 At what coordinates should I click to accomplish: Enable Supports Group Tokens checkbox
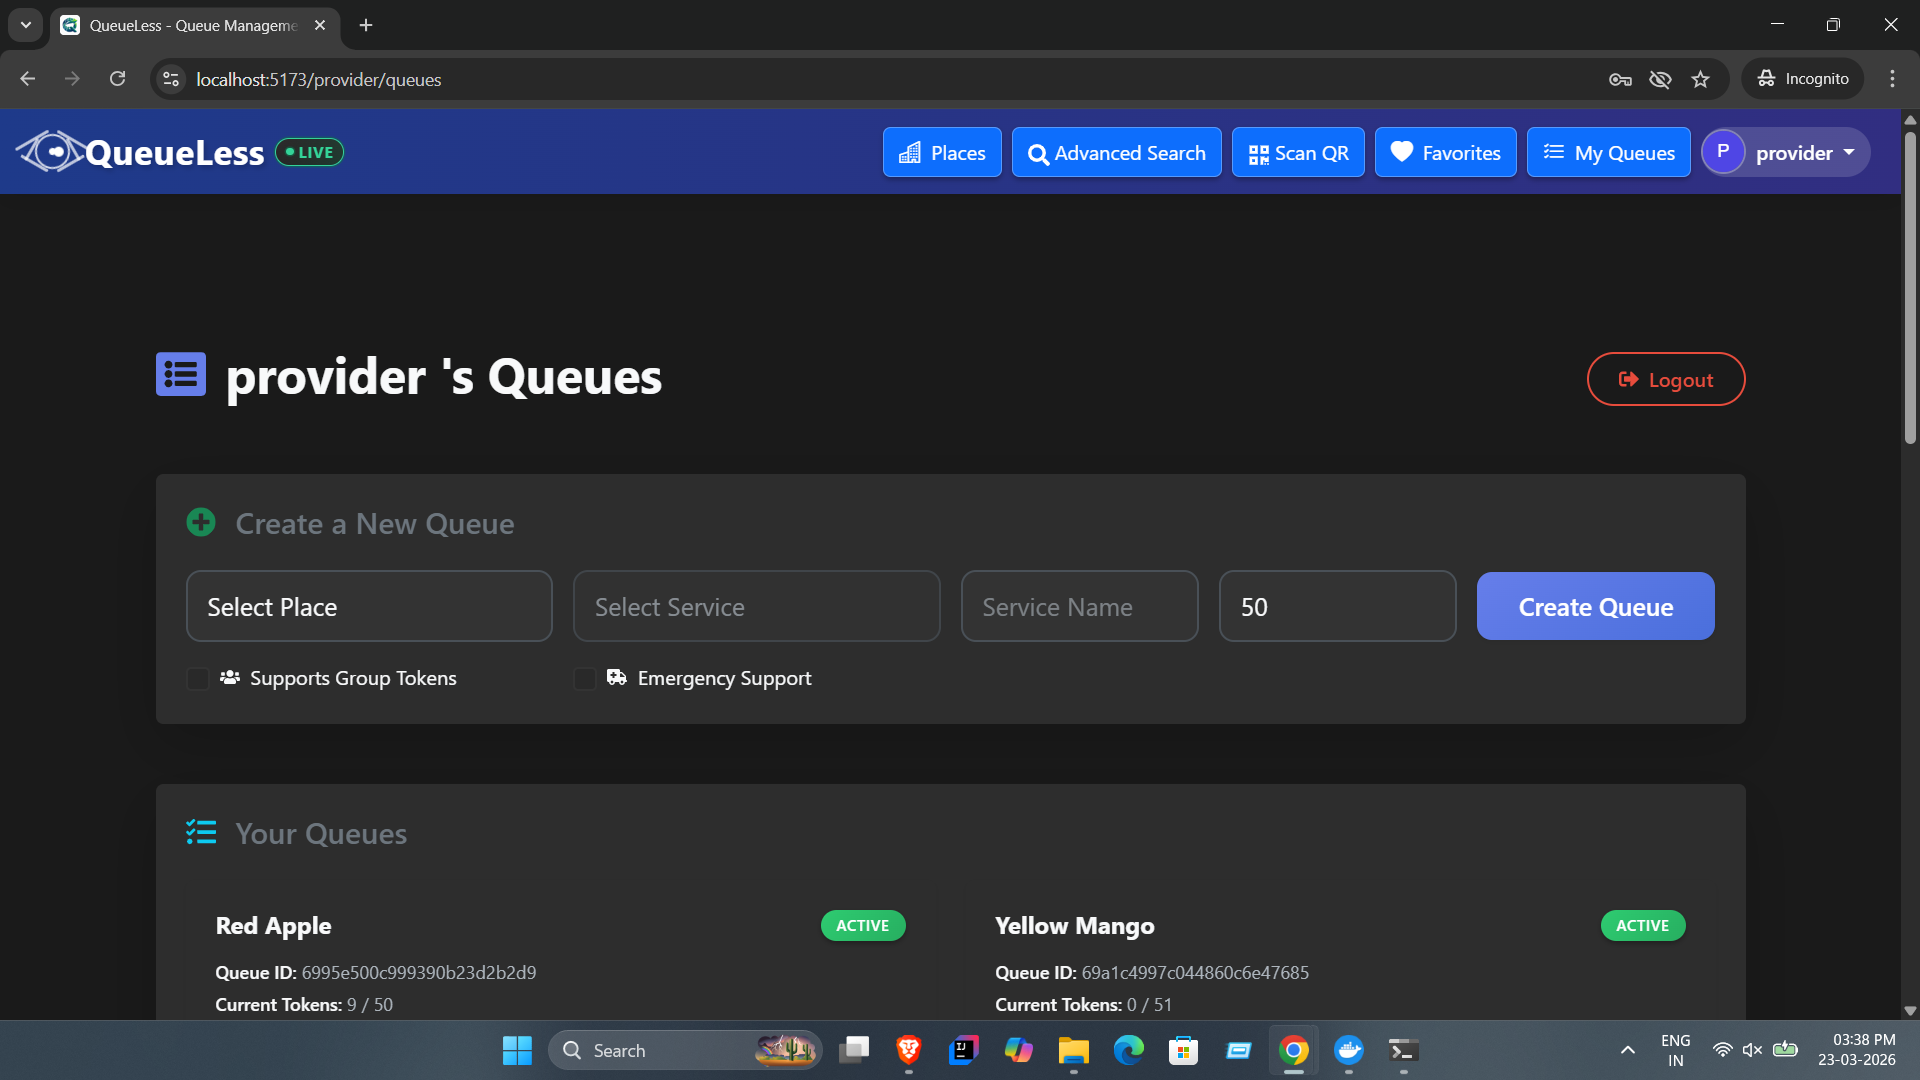pos(197,679)
